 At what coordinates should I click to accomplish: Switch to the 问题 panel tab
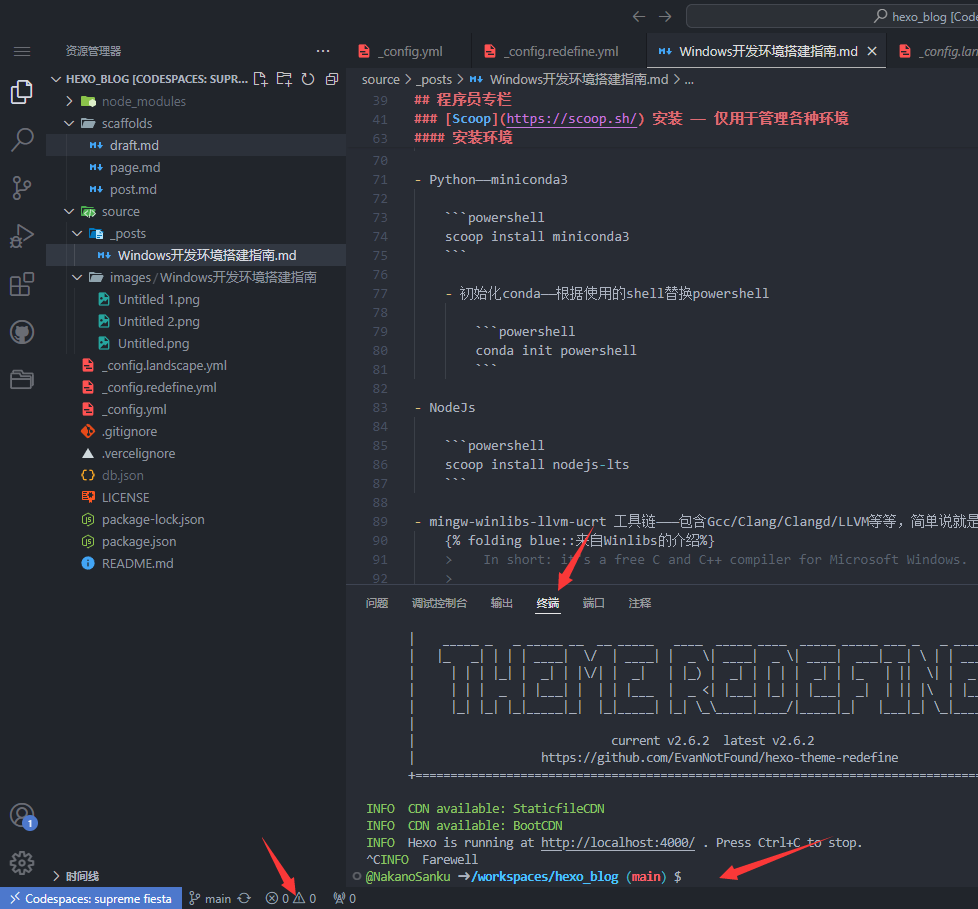coord(377,603)
